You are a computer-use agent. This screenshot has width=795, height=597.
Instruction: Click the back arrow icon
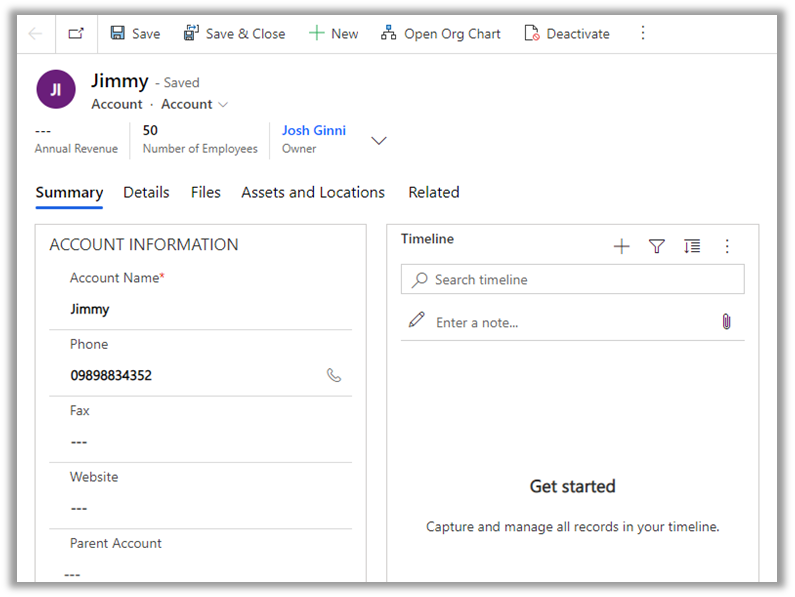[x=36, y=34]
